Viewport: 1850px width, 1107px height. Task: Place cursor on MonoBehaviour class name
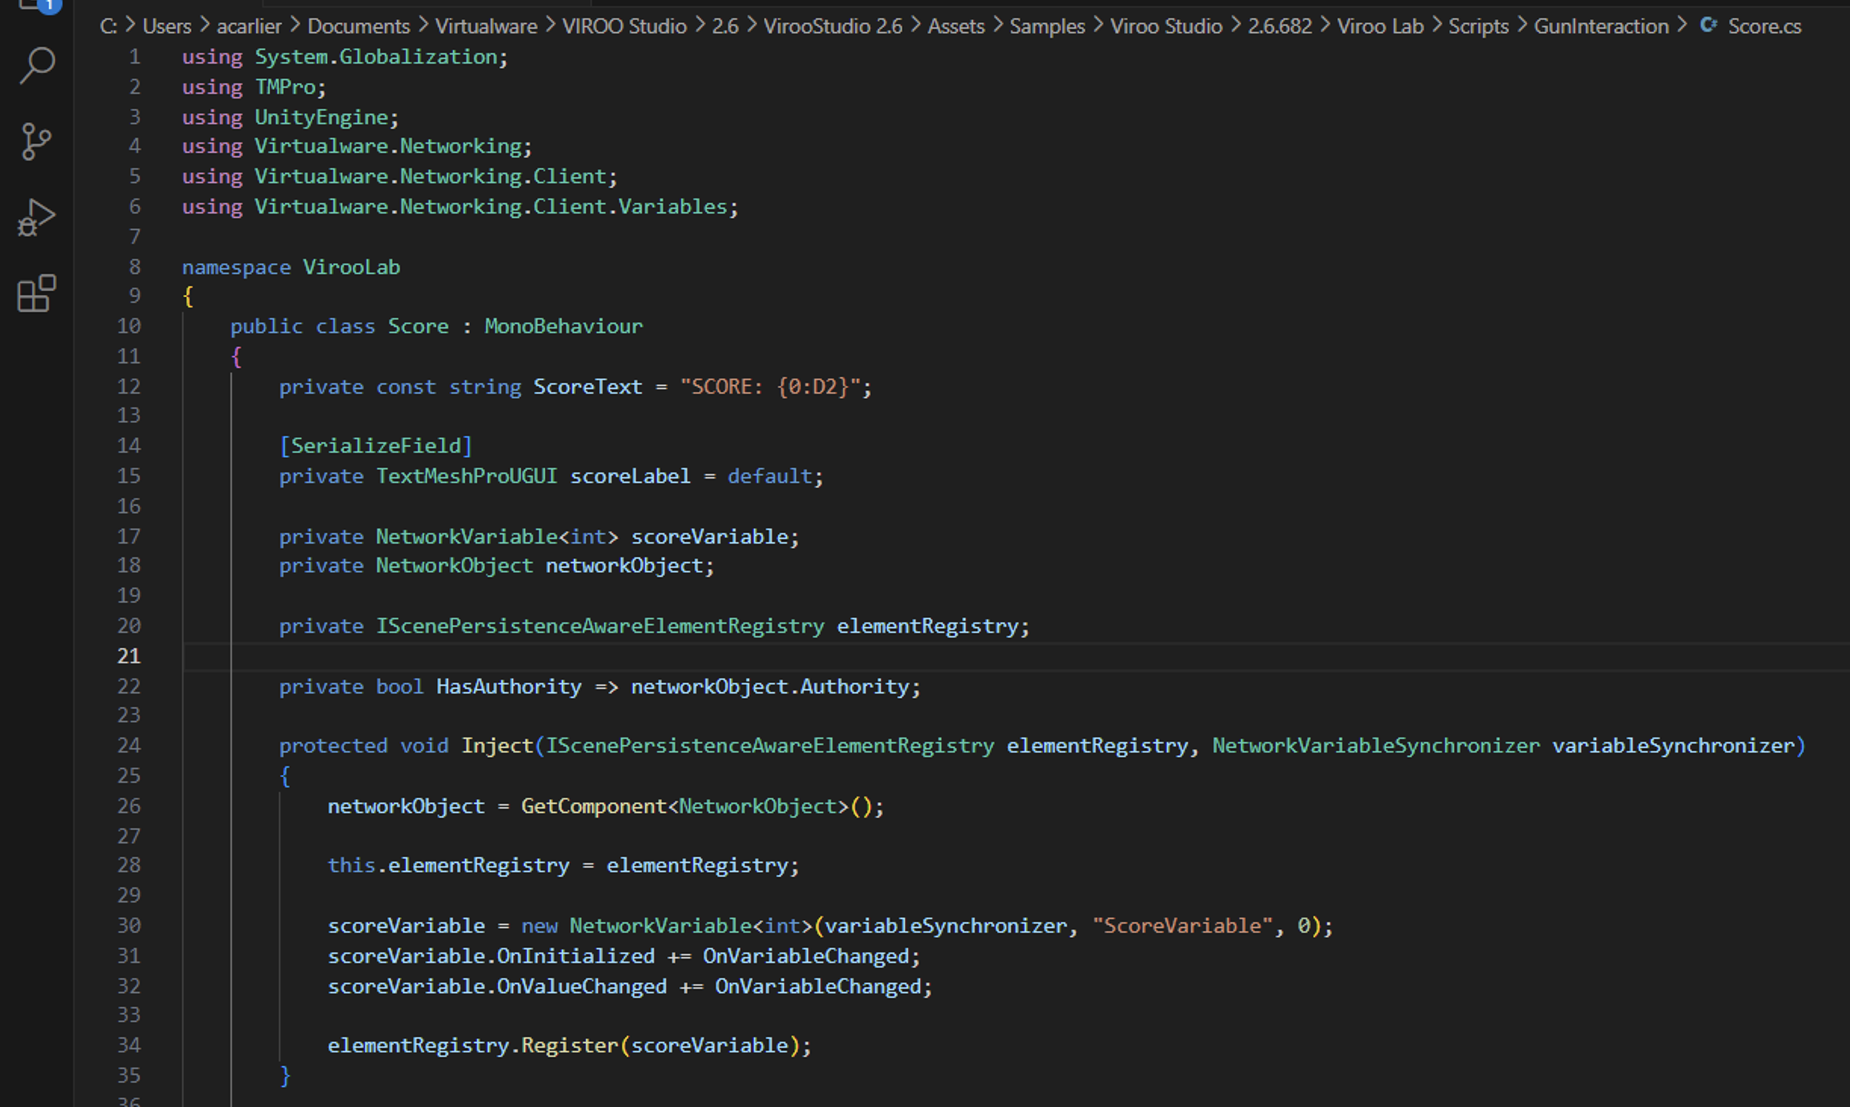[563, 326]
